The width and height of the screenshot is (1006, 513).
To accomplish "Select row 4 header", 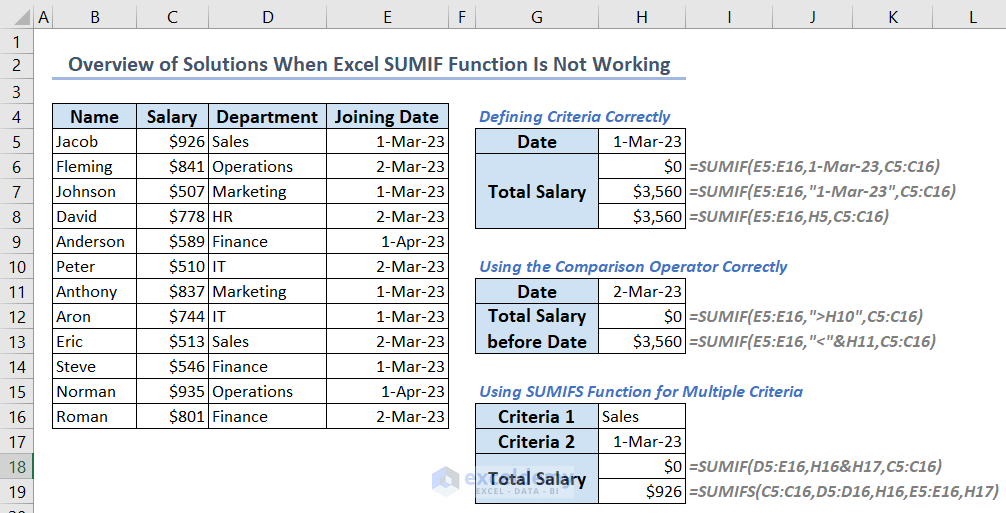I will (x=17, y=117).
